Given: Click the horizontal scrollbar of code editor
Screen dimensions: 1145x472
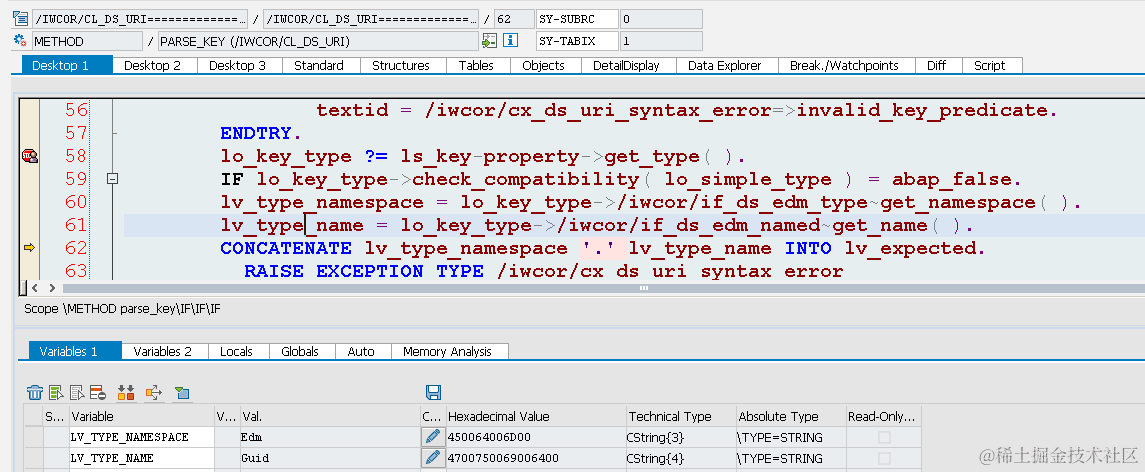Looking at the screenshot, I should click(603, 288).
